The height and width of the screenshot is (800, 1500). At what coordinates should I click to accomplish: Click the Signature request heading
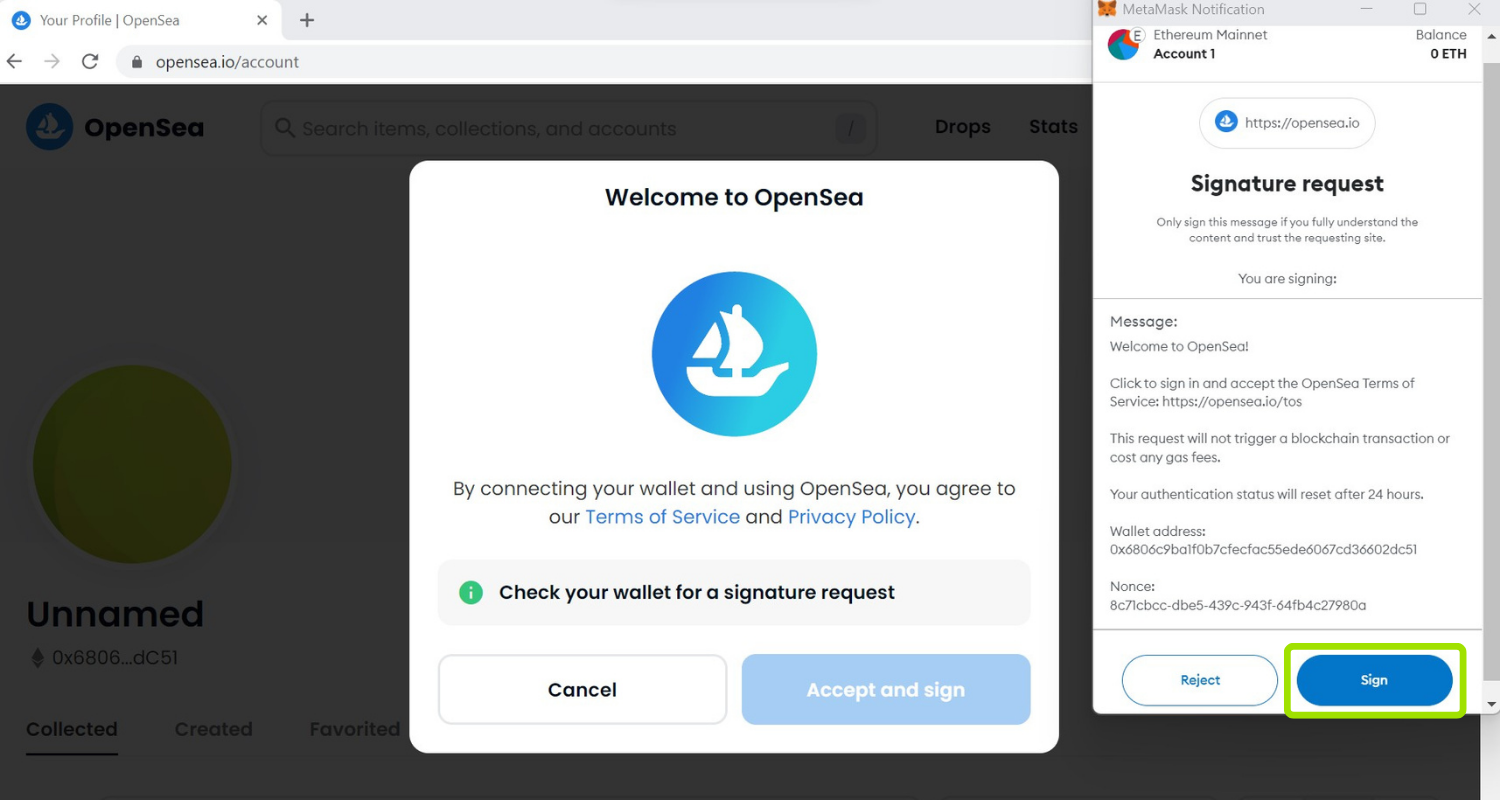(1287, 184)
